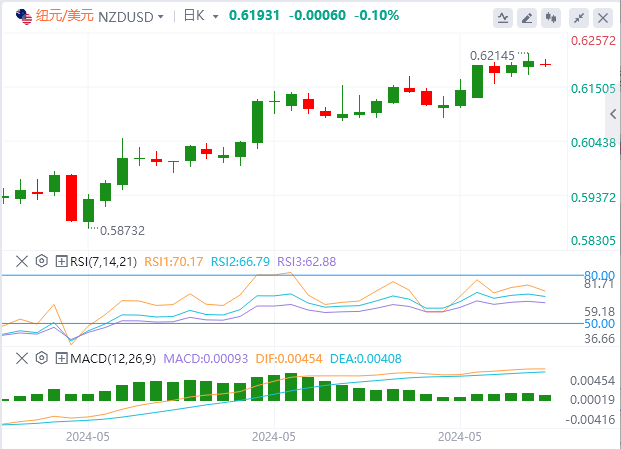Click the RSI 50.00 level label
Viewport: 621px width, 449px height.
pyautogui.click(x=599, y=323)
